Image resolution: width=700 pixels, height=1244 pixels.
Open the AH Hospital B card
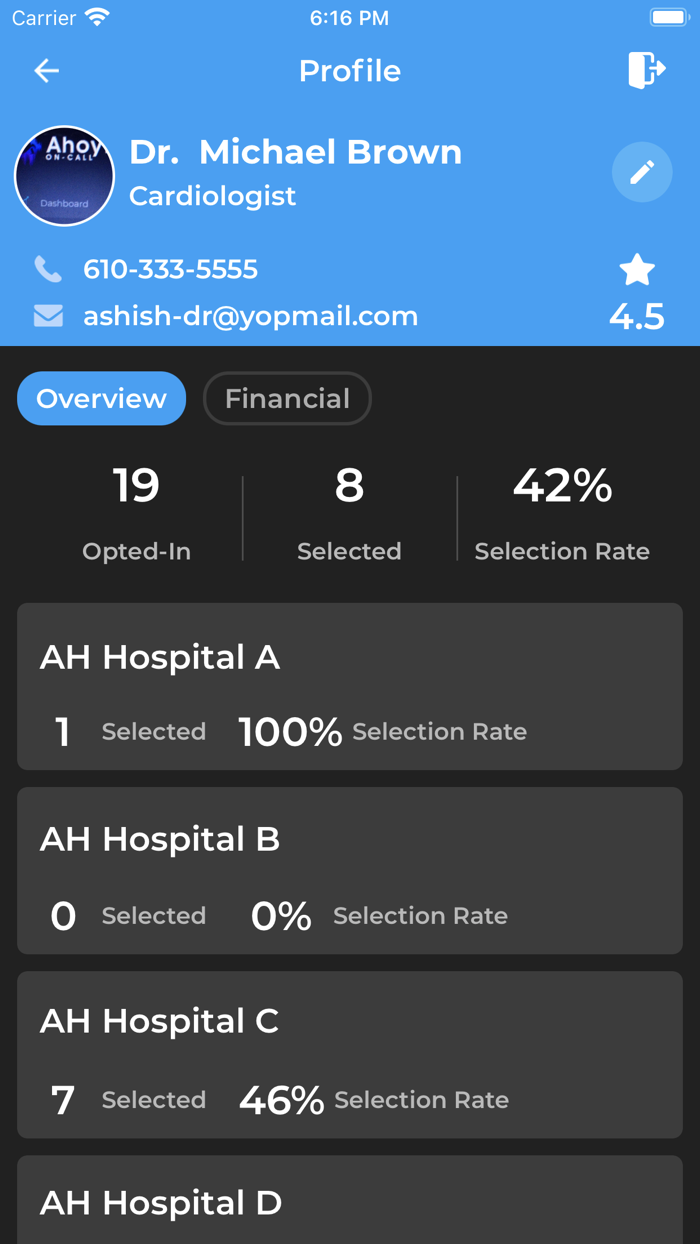[x=350, y=870]
